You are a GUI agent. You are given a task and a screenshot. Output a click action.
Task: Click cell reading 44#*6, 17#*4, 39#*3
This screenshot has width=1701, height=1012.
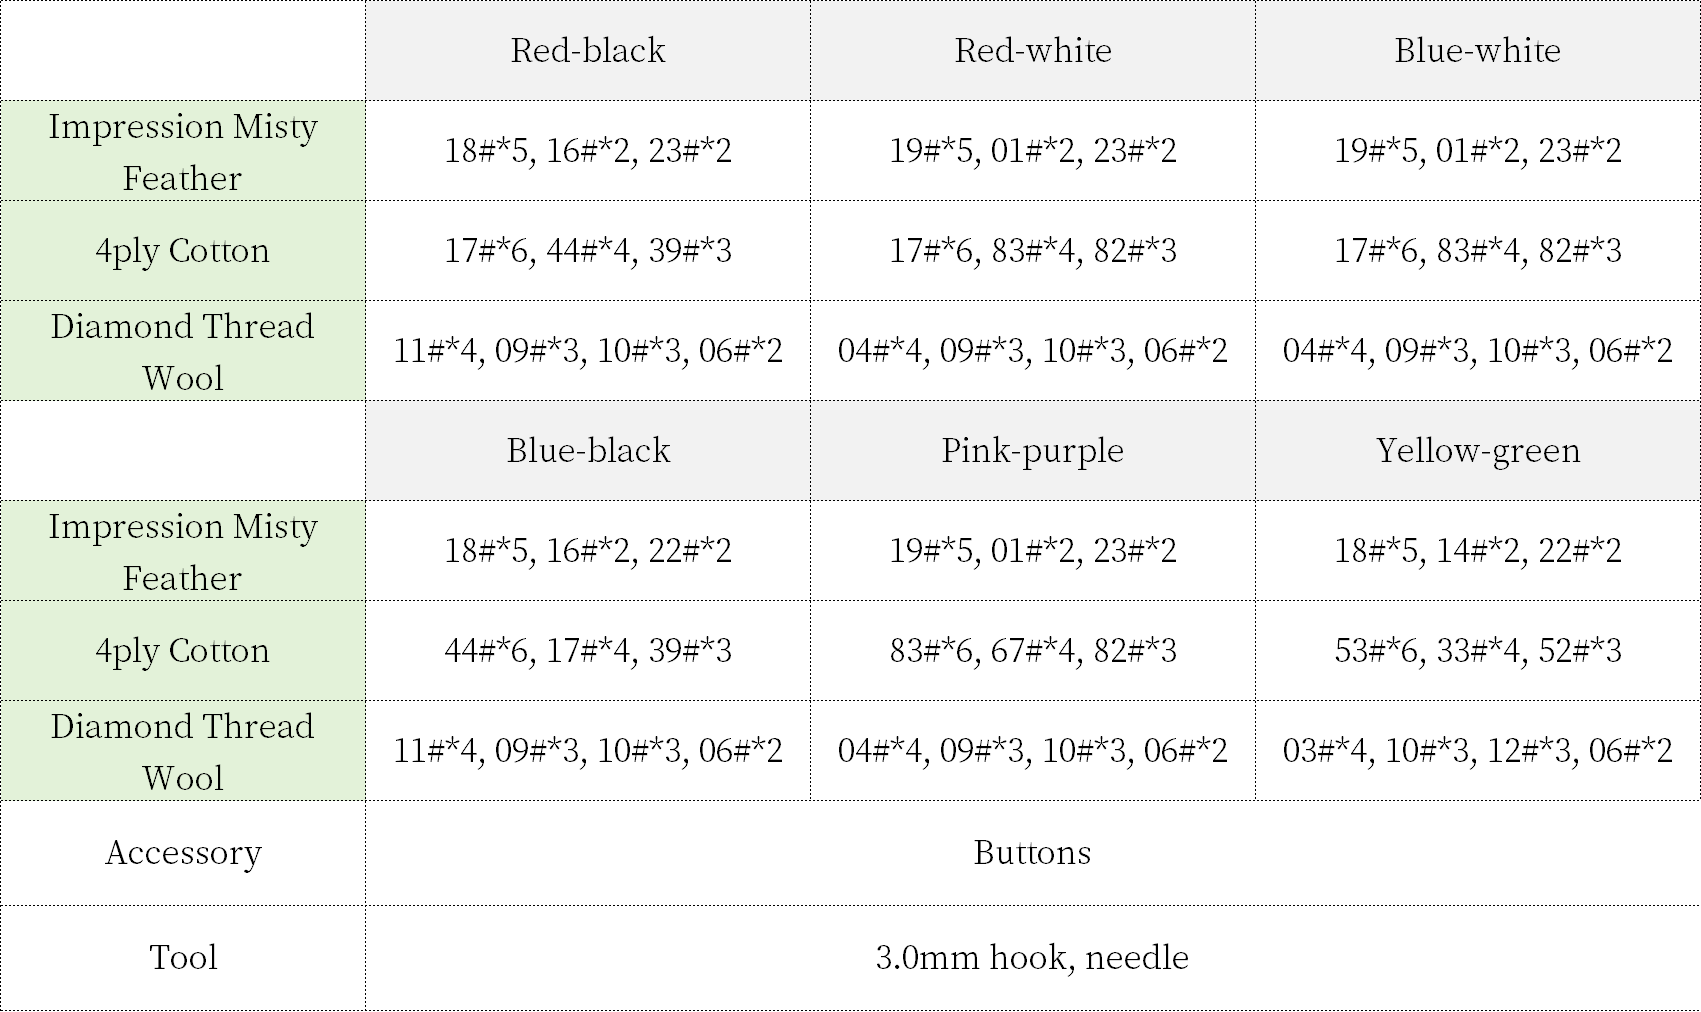pos(588,651)
